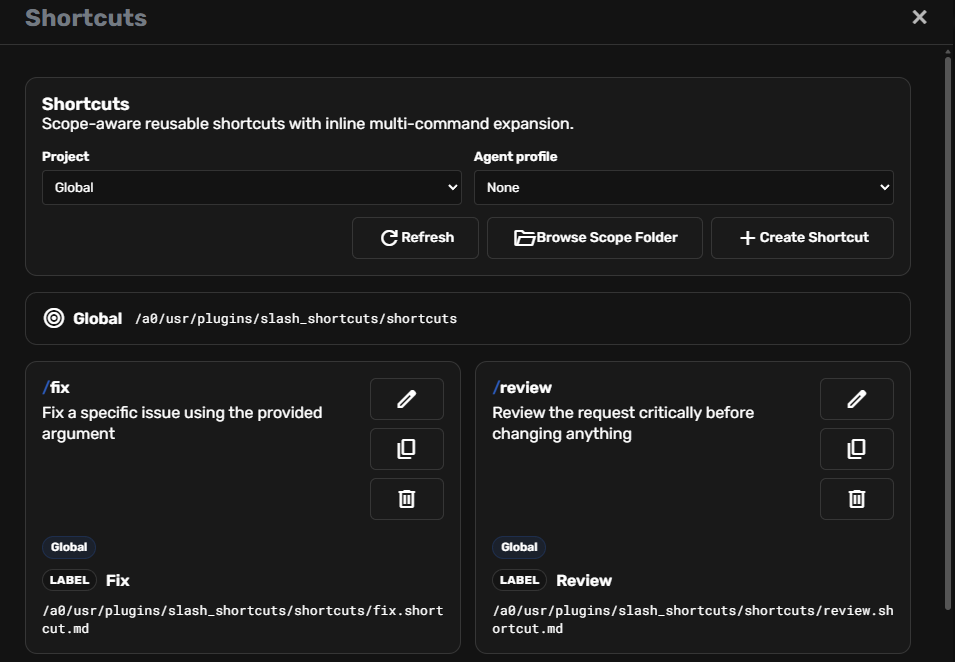Screen dimensions: 955x662
Task: Click the fix.shortcut.md file path
Action: click(242, 619)
